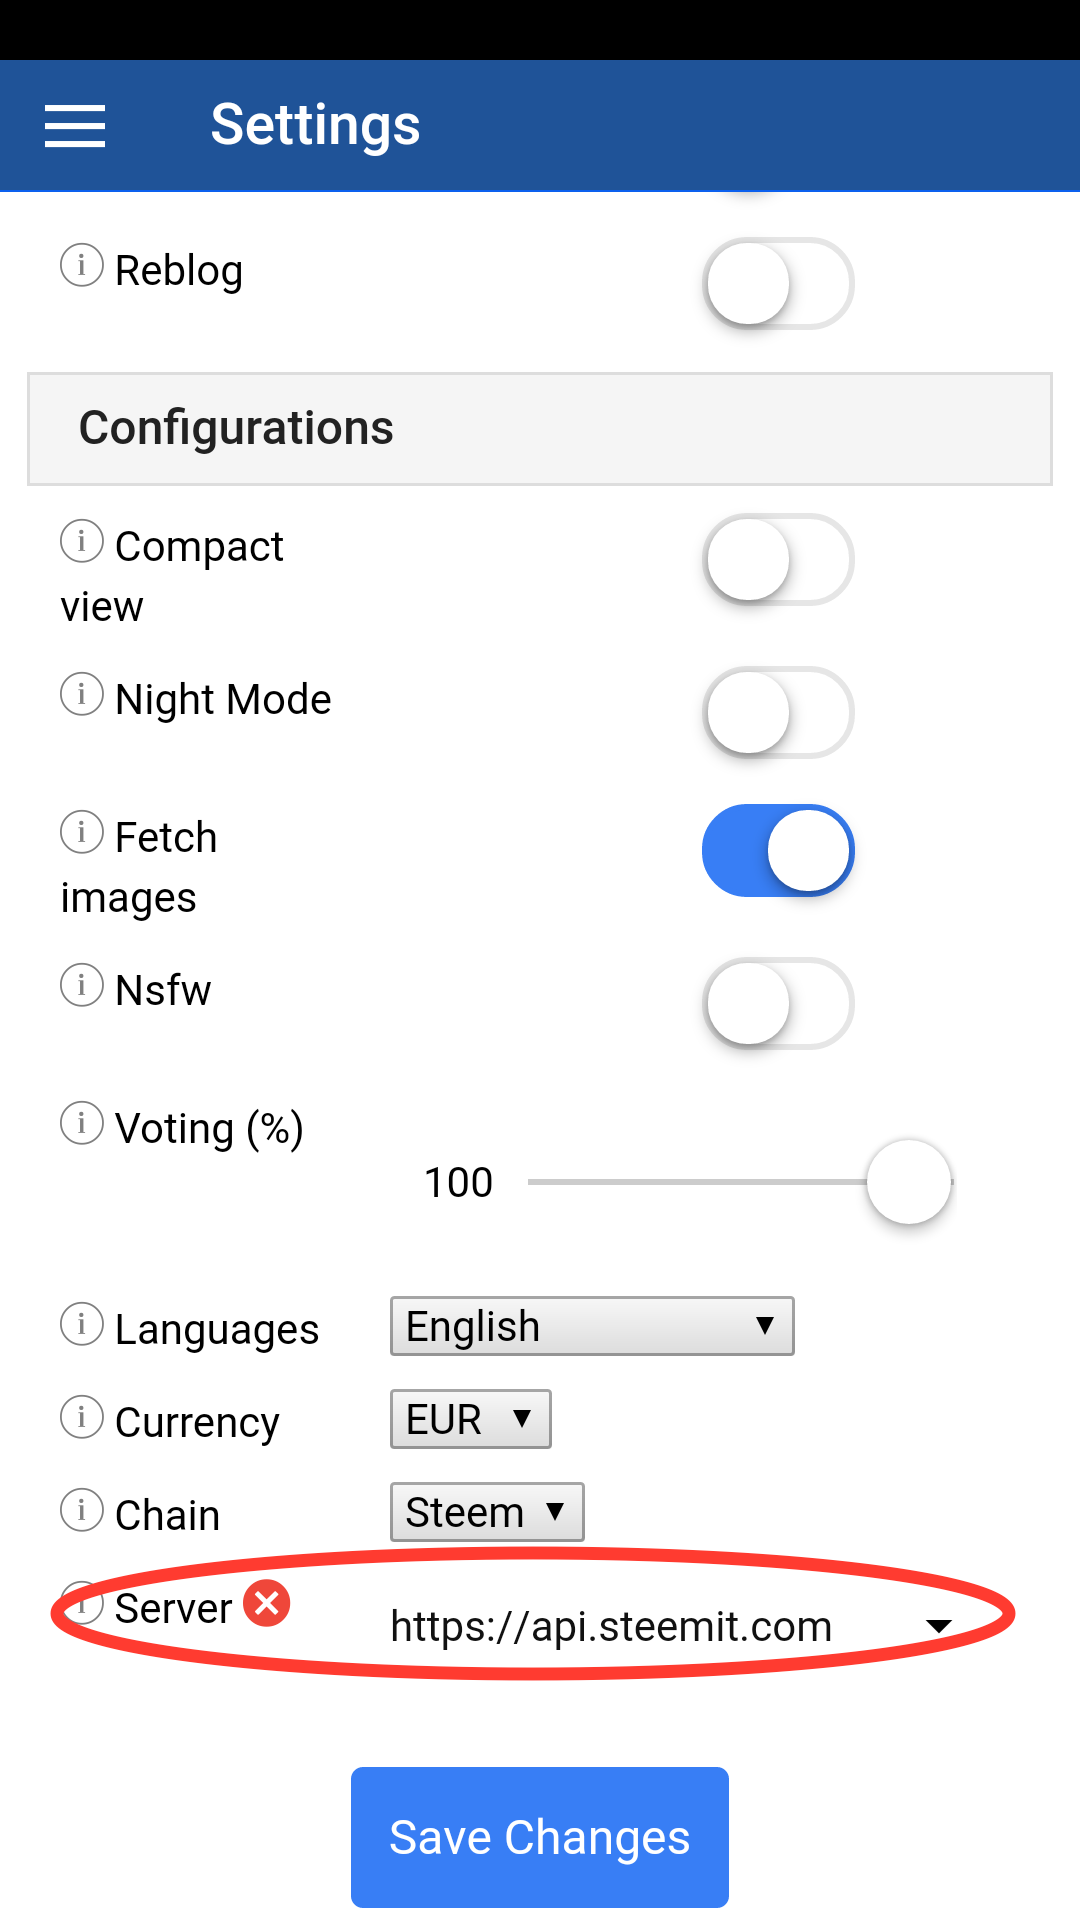
Task: Click the Save Changes button
Action: coord(540,1837)
